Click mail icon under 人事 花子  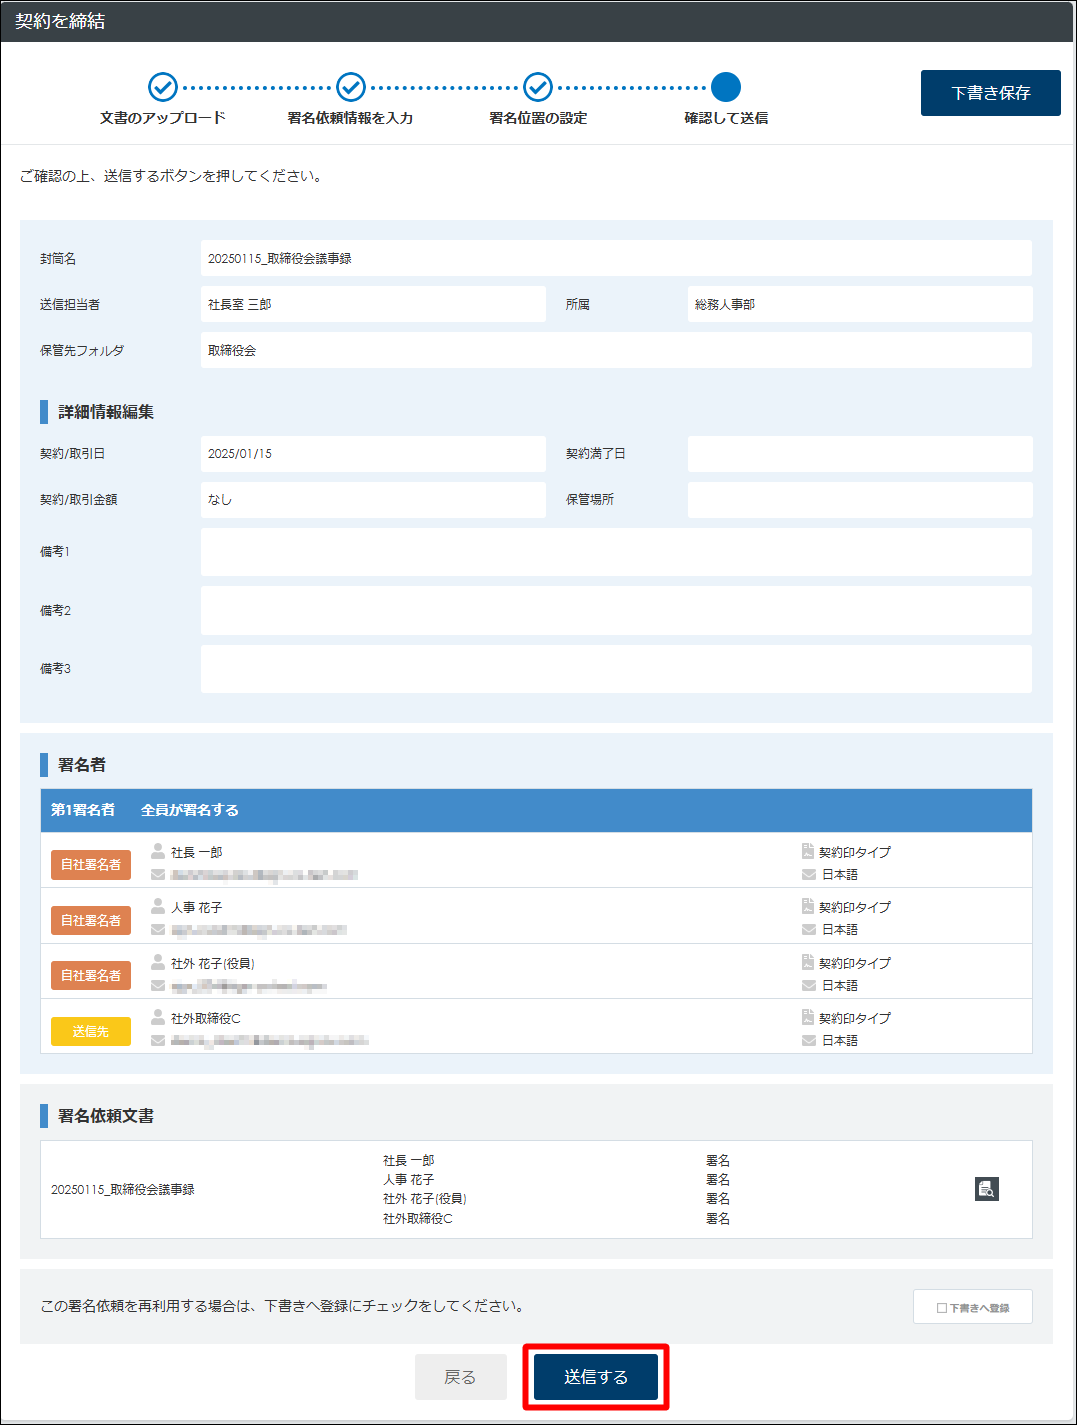point(158,930)
